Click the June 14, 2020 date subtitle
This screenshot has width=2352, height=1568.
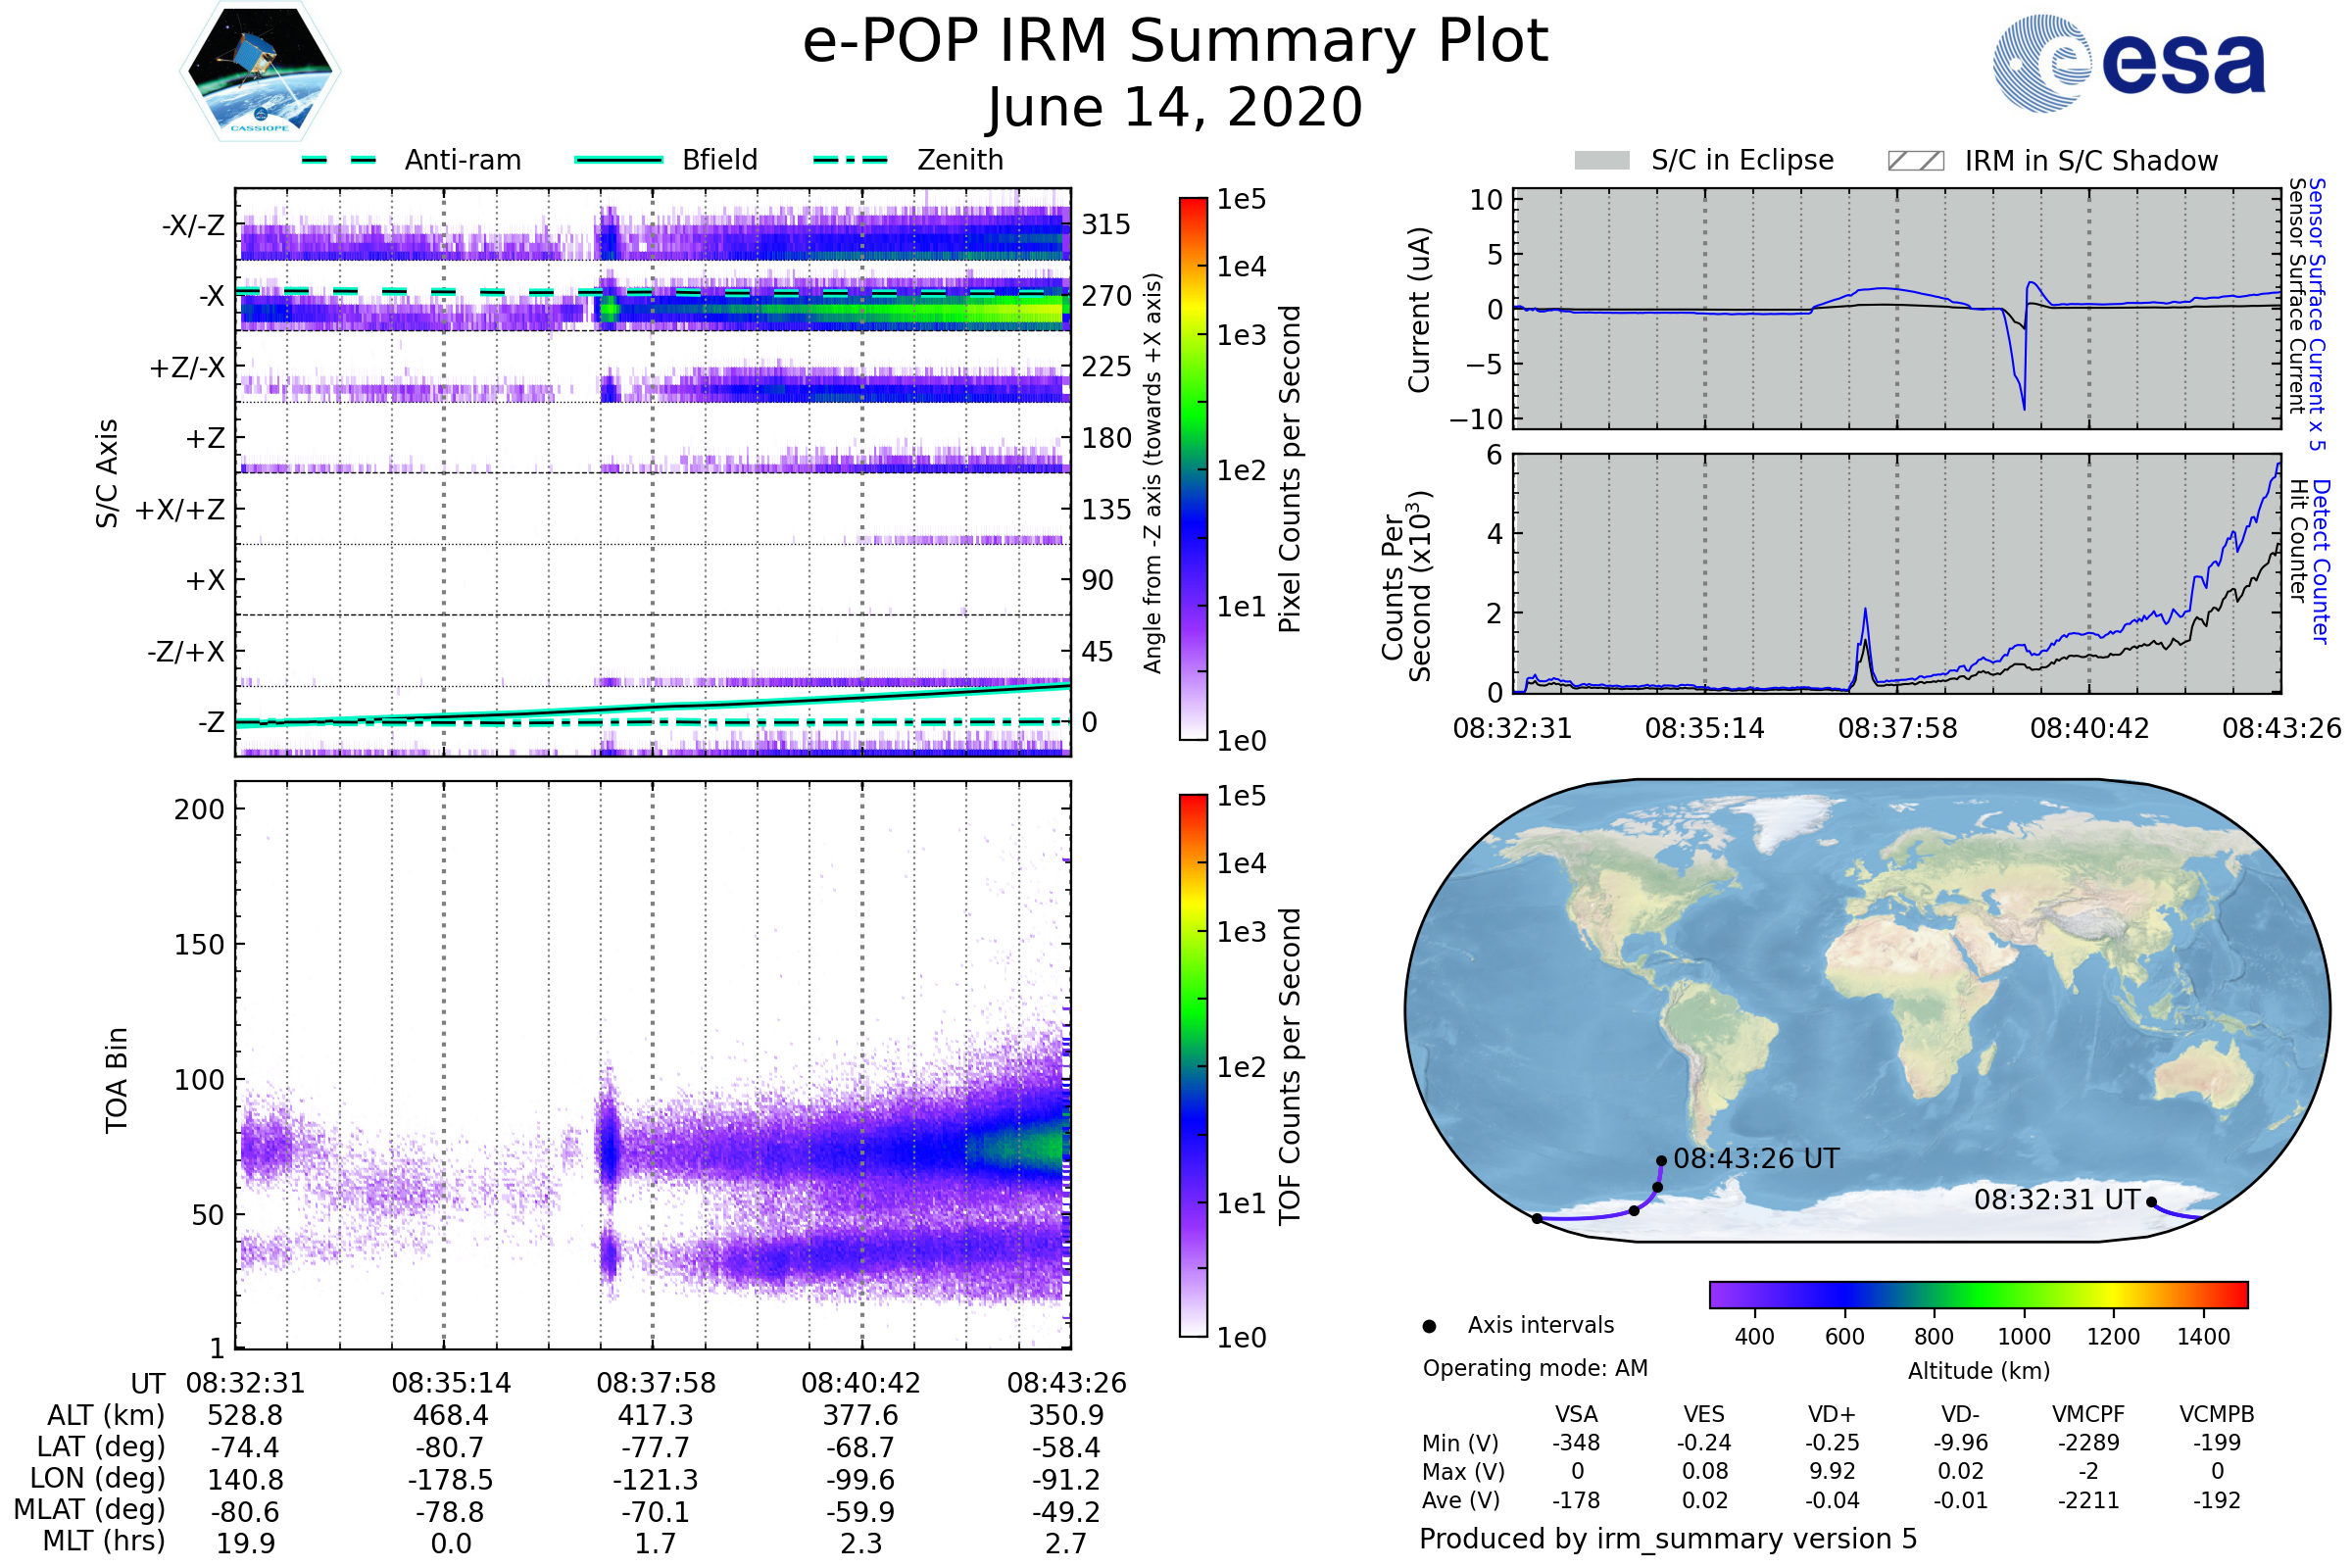(x=1175, y=107)
